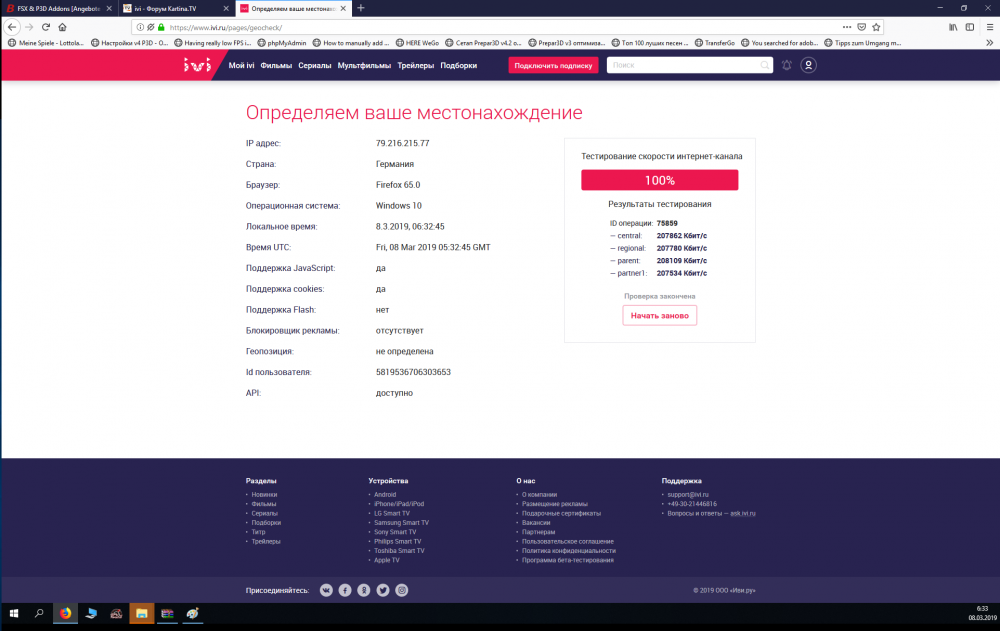The height and width of the screenshot is (631, 1000).
Task: Click the VK icon in the footer
Action: 326,590
